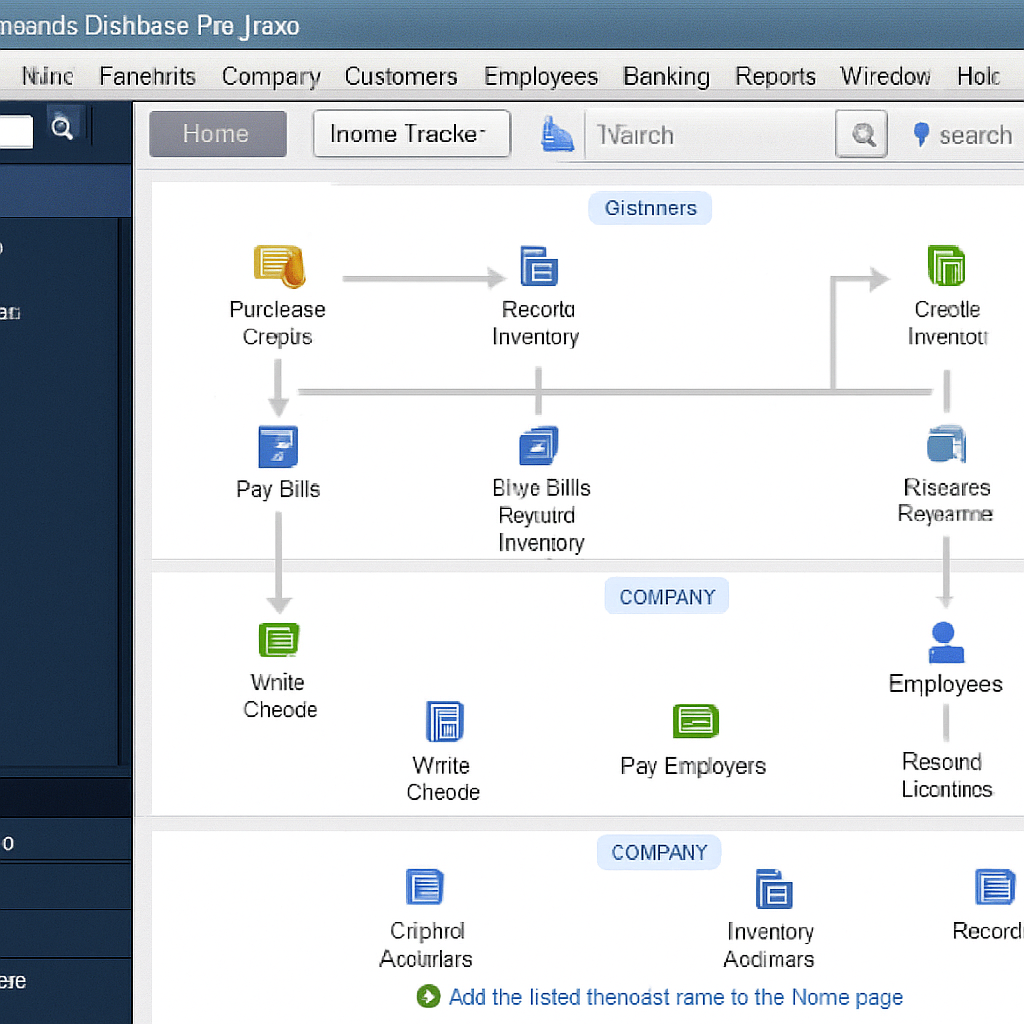Click the magnifier button beside search field
This screenshot has width=1024, height=1024.
point(861,134)
